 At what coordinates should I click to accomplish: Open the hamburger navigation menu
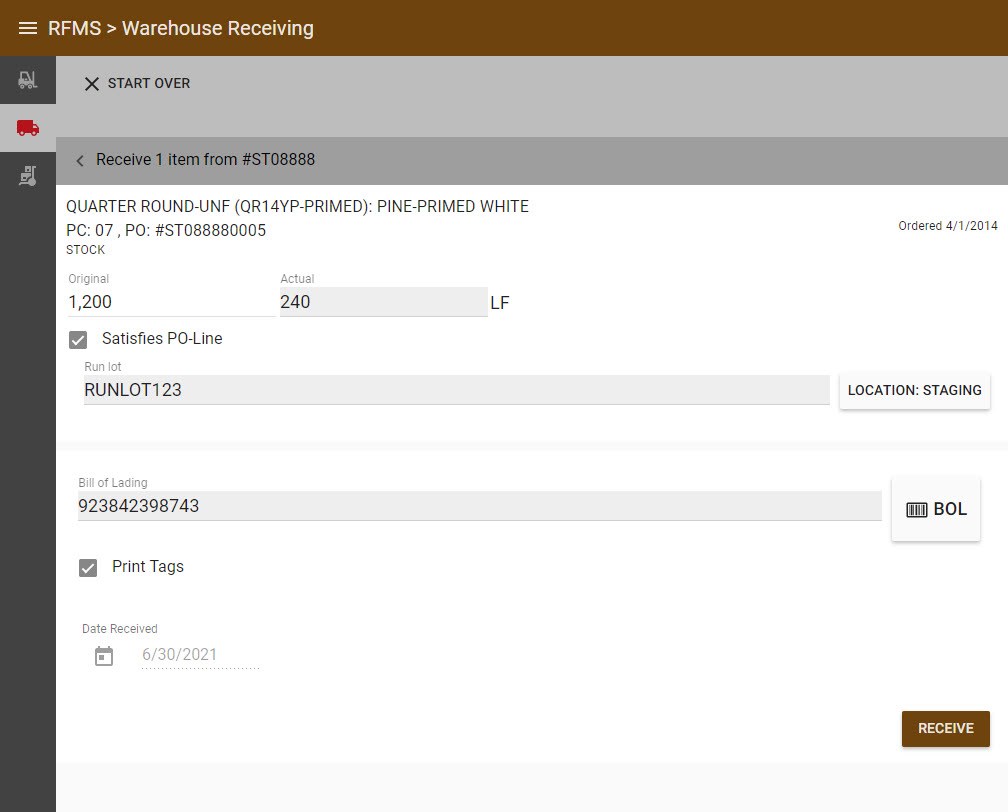pos(28,28)
